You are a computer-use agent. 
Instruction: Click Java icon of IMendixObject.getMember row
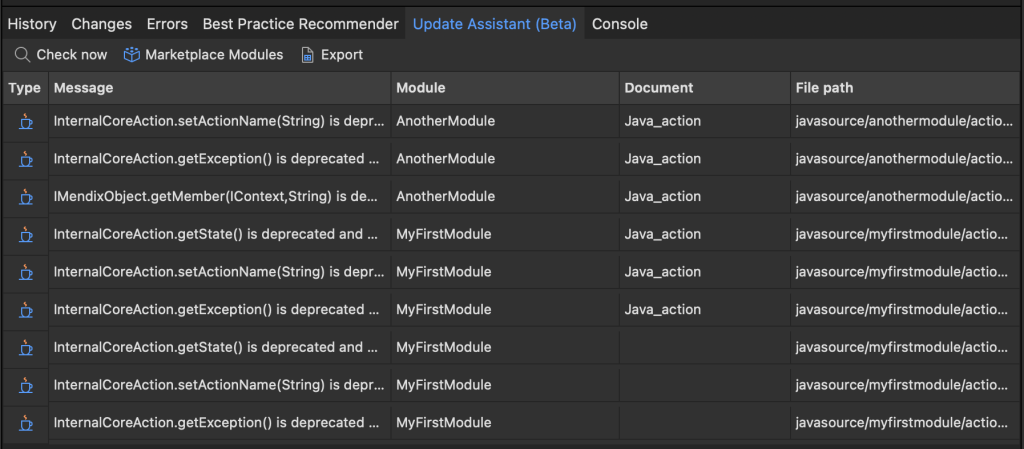[x=25, y=197]
